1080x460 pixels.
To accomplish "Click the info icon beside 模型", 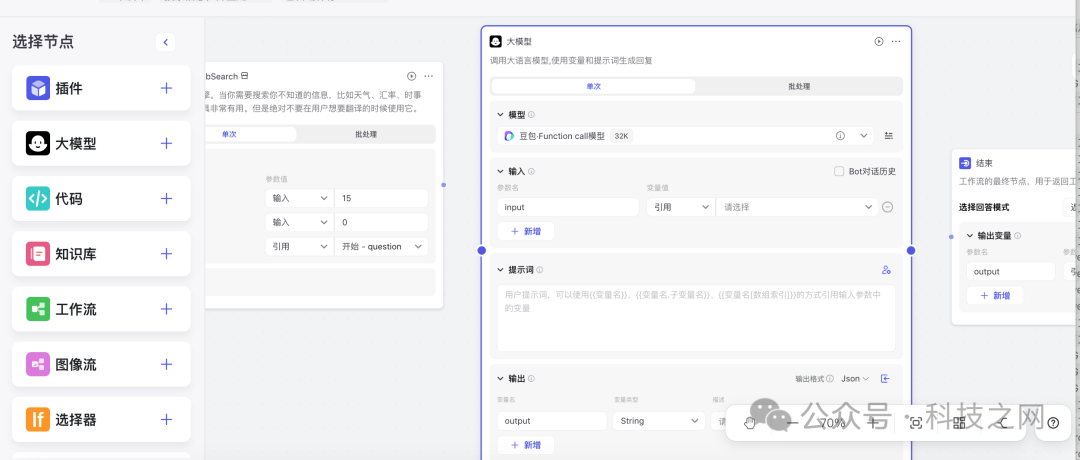I will 531,115.
